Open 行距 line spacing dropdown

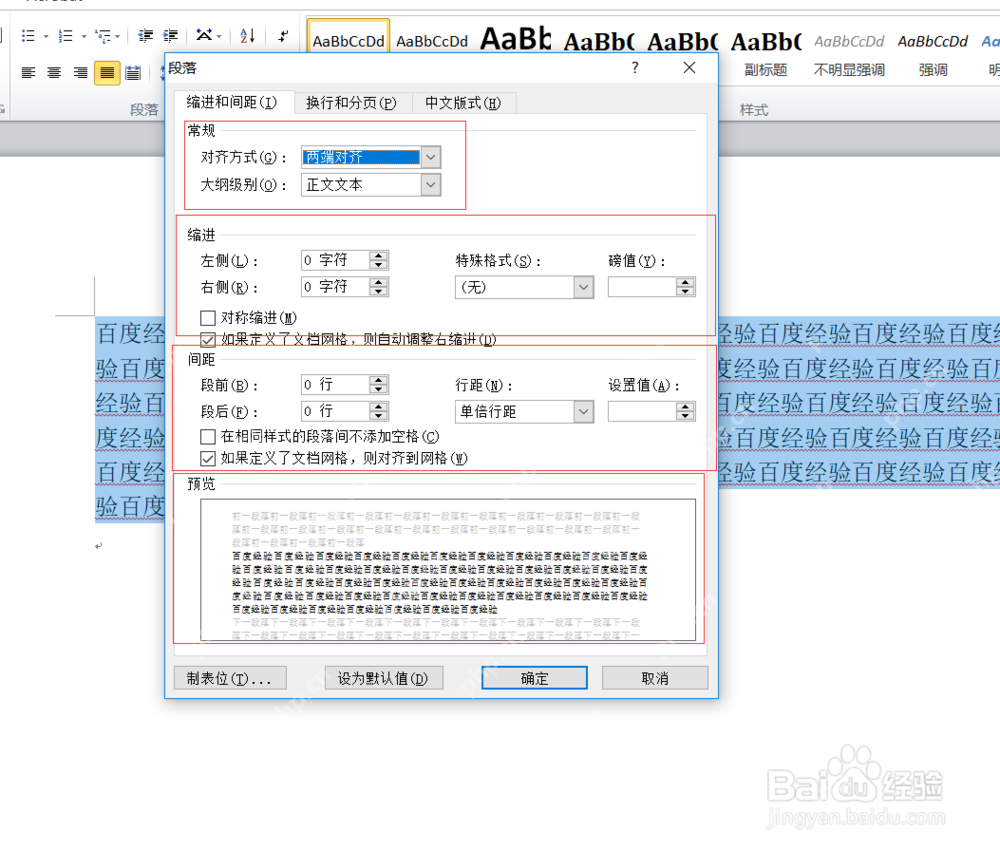(x=584, y=411)
